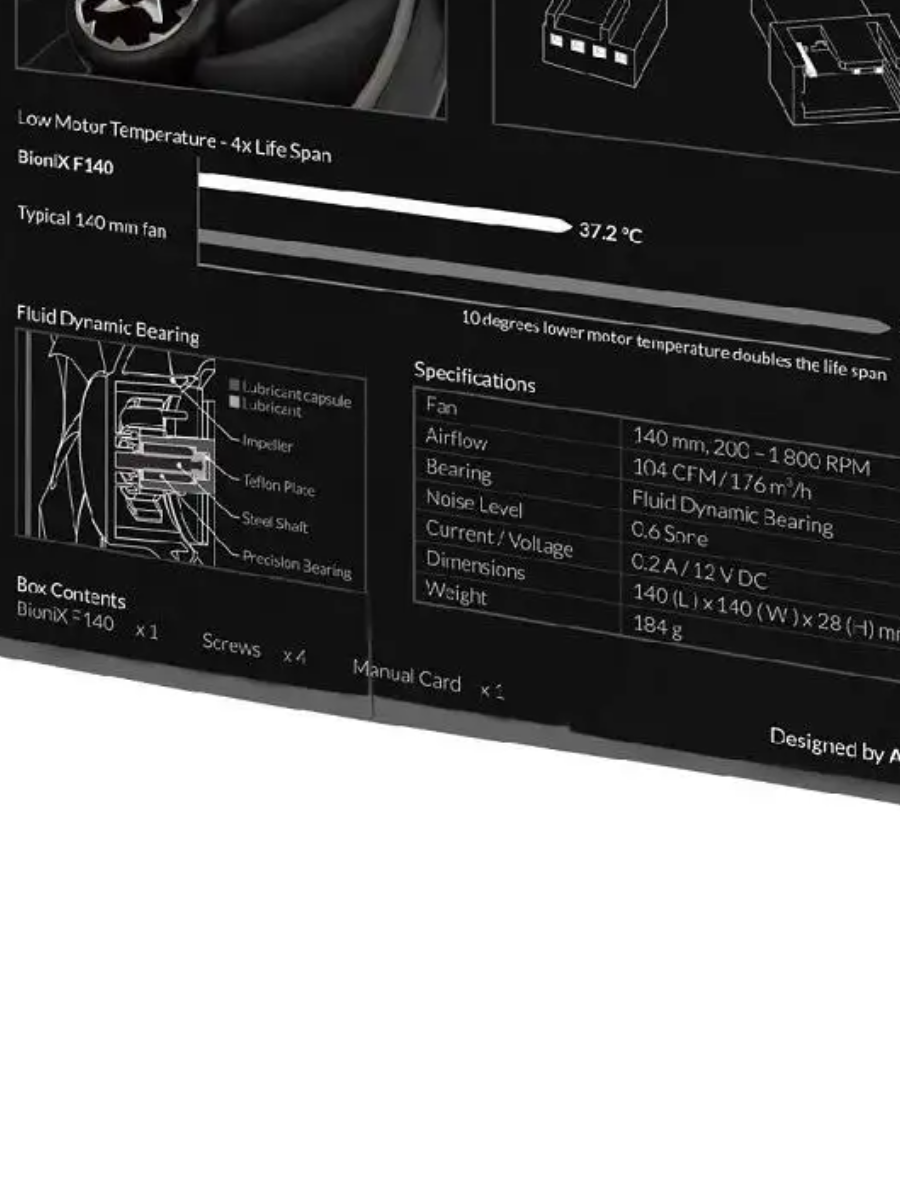Click the "Specifications" table heading
This screenshot has height=1200, width=900.
(475, 377)
